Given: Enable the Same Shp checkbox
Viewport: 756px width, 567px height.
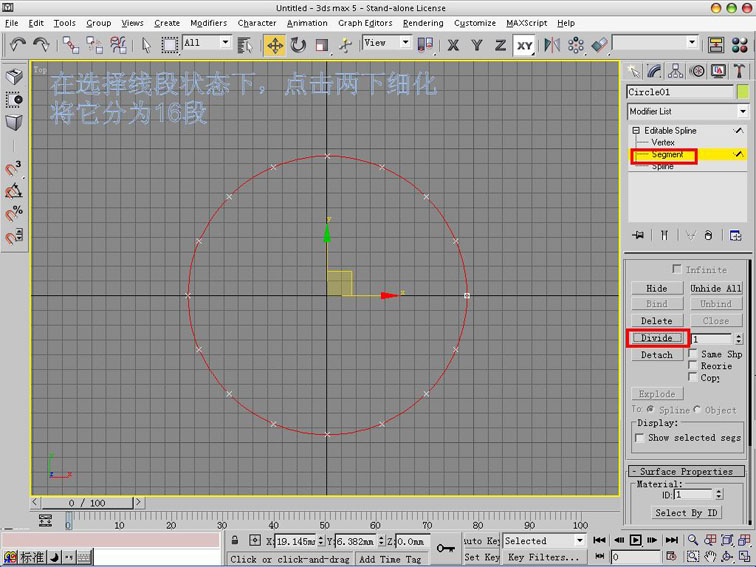Looking at the screenshot, I should [x=693, y=352].
